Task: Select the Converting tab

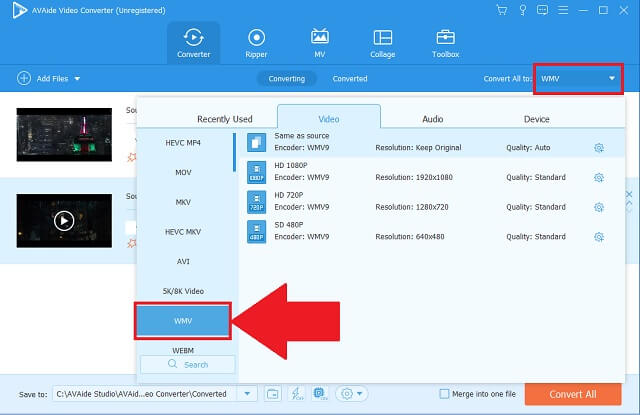Action: pos(287,79)
